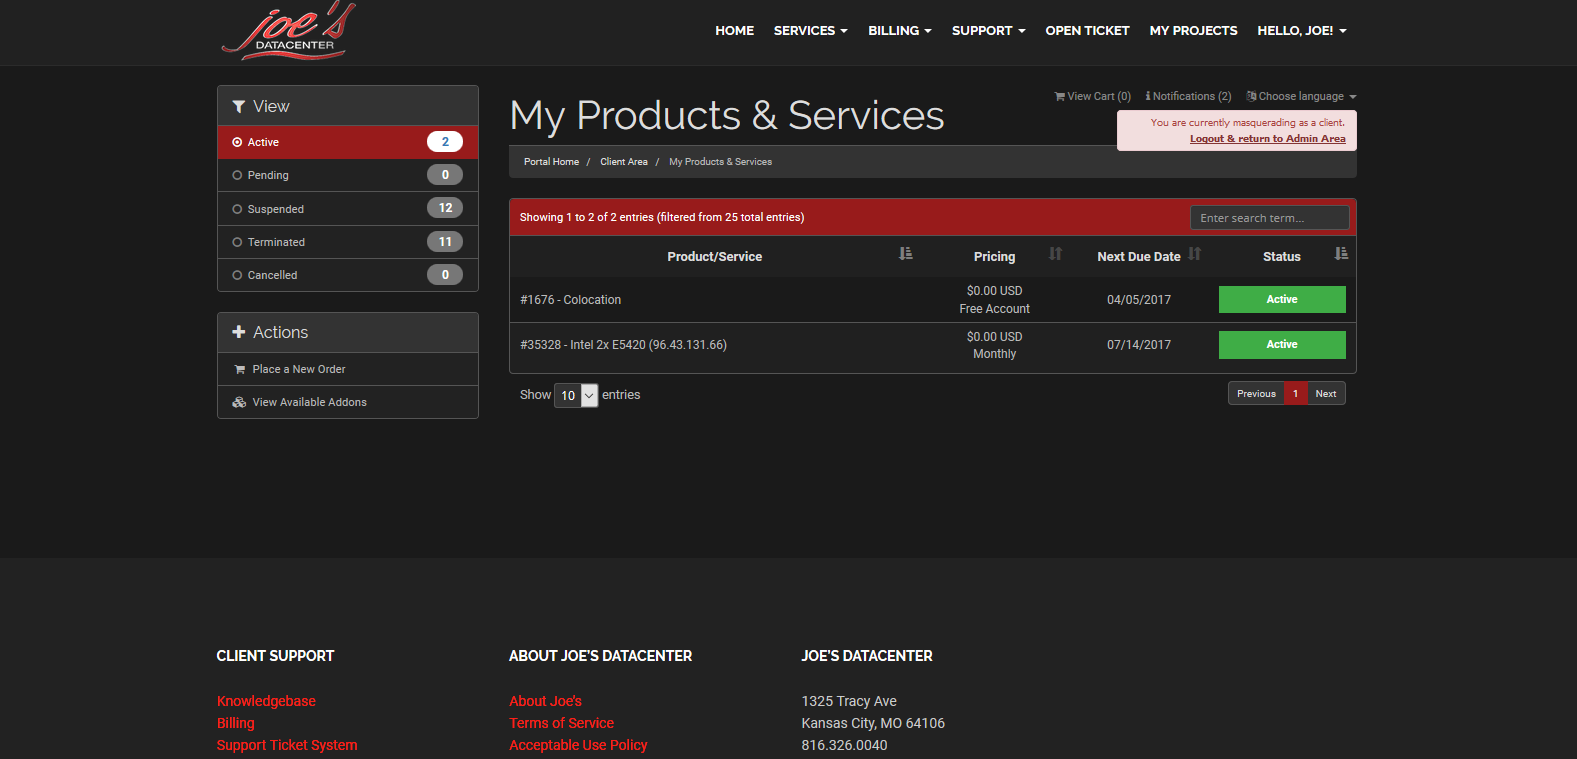This screenshot has height=759, width=1577.
Task: Open Notifications (2)
Action: pos(1188,97)
